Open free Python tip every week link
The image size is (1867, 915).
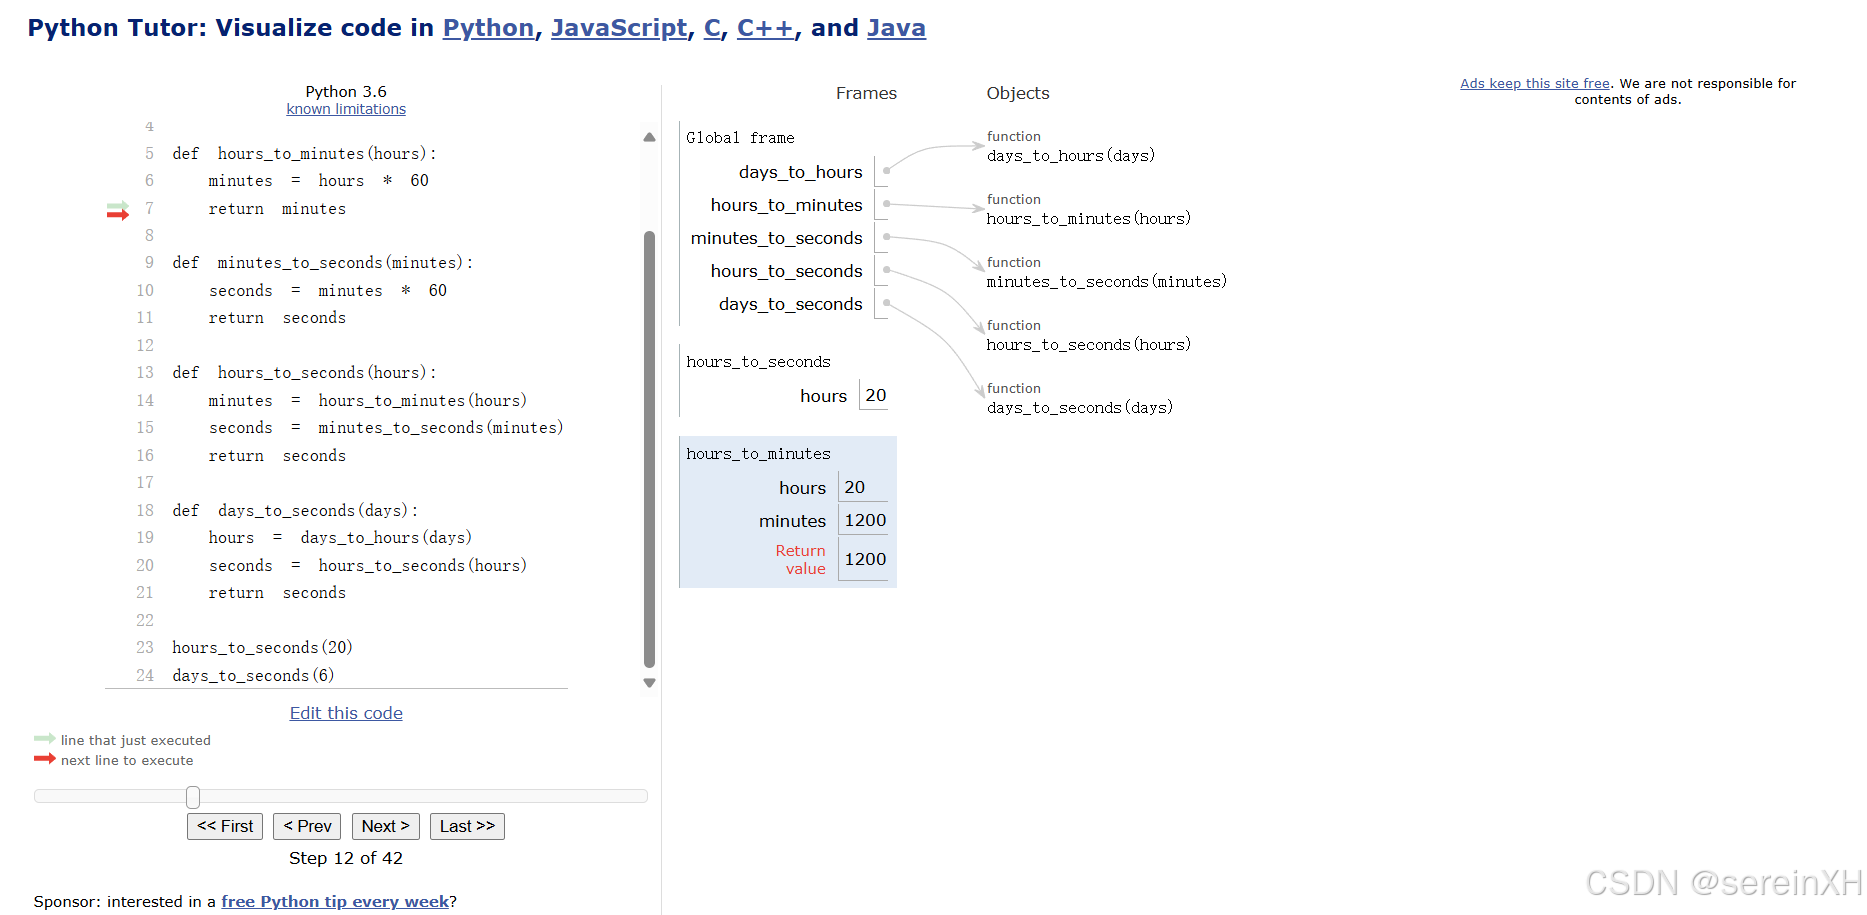[335, 902]
